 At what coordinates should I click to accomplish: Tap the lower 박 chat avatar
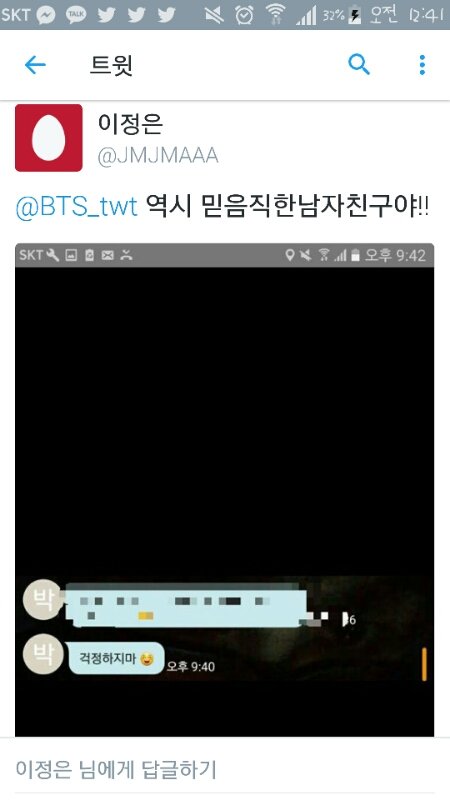43,655
